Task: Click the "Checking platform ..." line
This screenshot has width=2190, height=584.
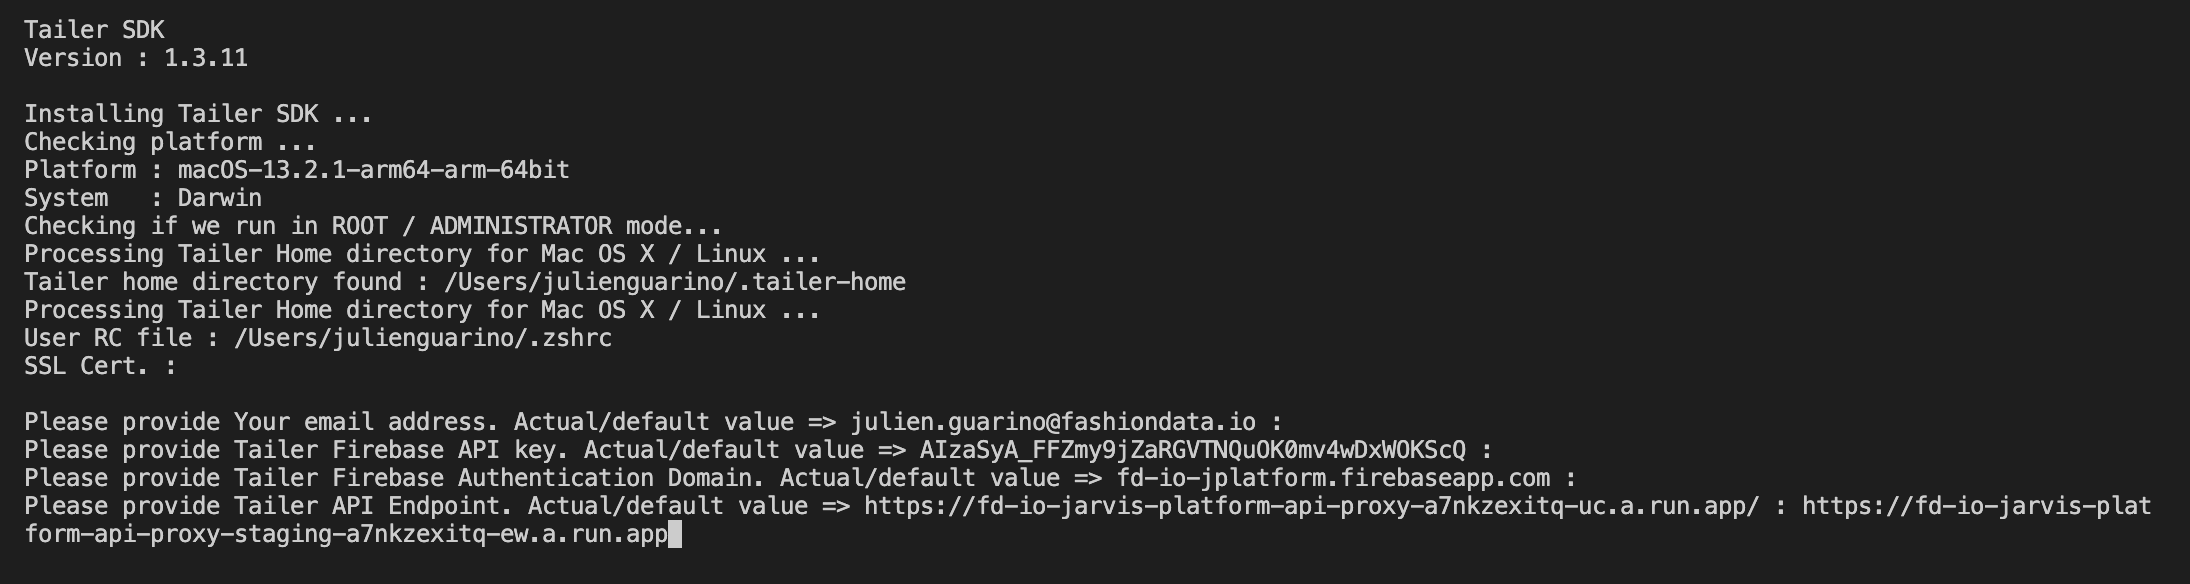Action: point(170,142)
